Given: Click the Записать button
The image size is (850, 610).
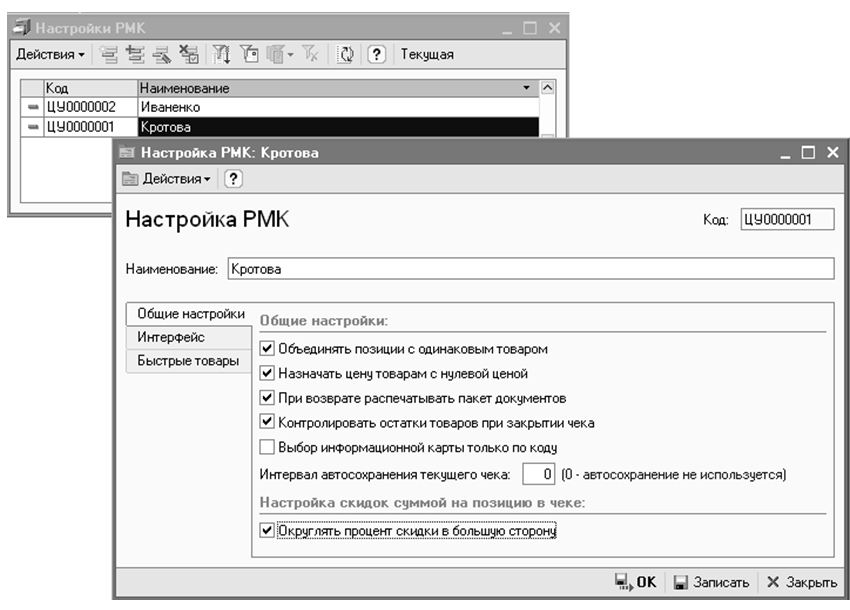Looking at the screenshot, I should pyautogui.click(x=711, y=582).
